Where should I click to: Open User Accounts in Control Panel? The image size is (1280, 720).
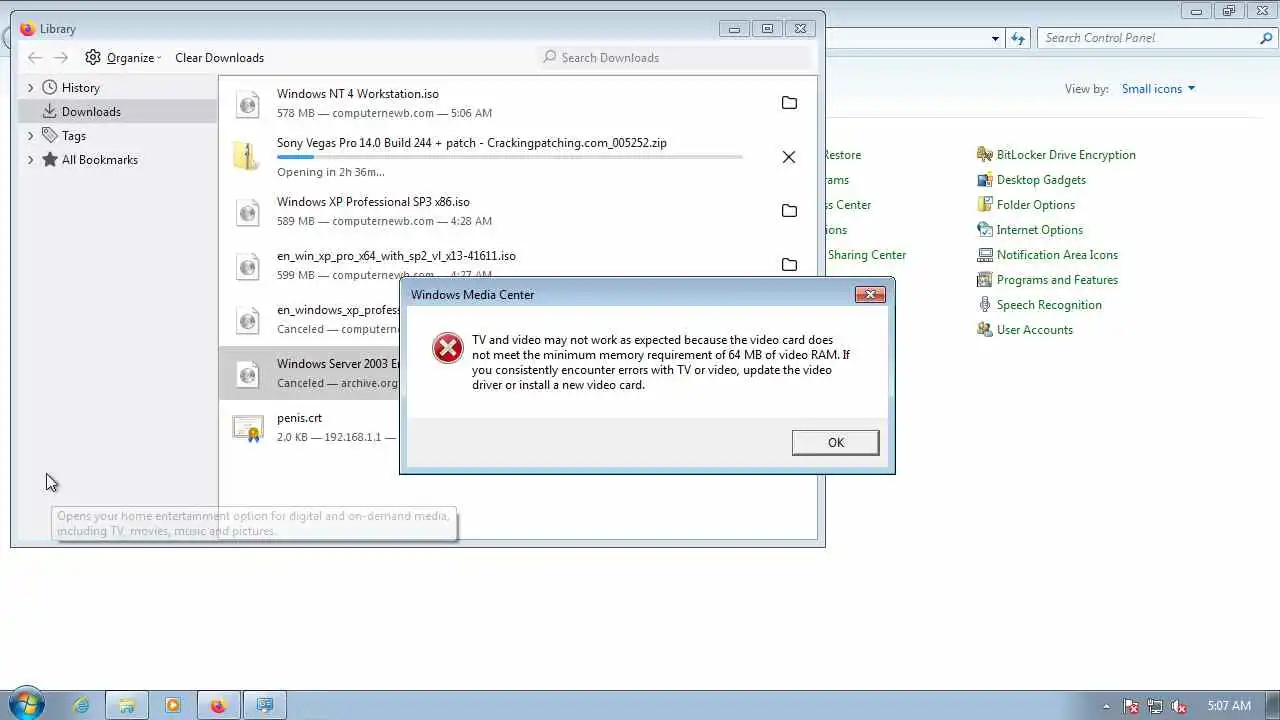point(1035,330)
